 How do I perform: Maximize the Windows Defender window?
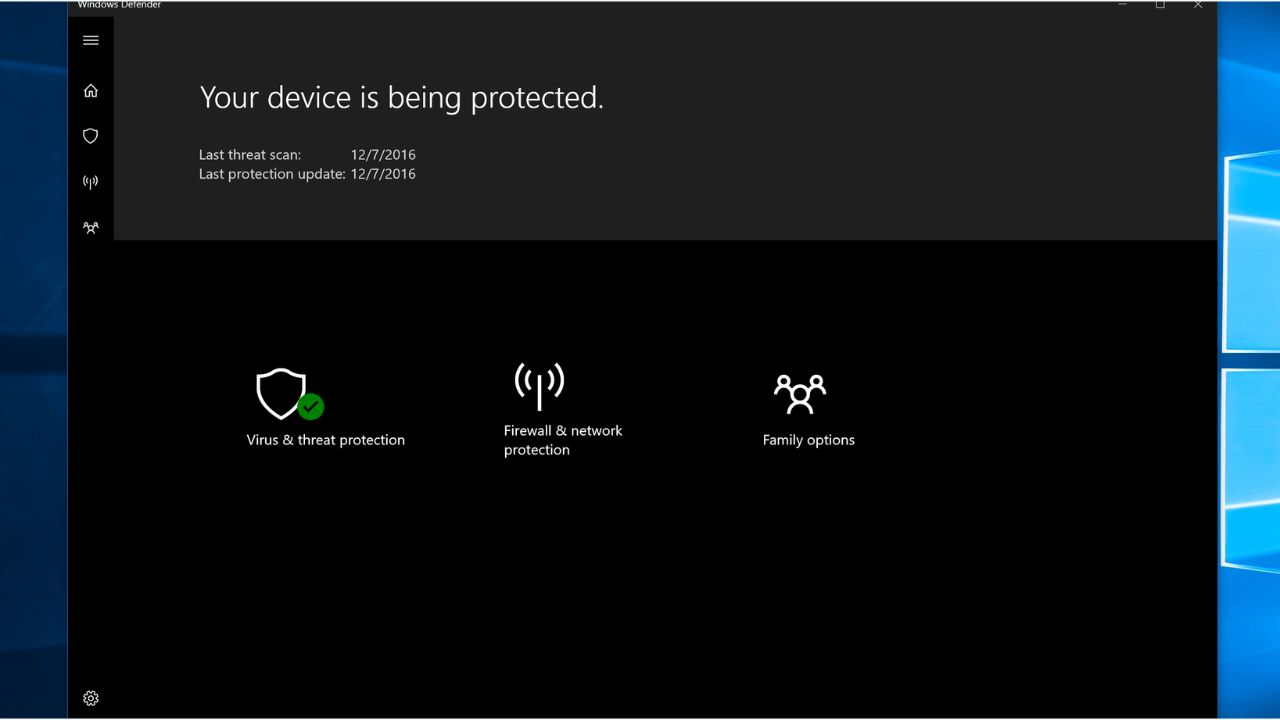(1160, 5)
